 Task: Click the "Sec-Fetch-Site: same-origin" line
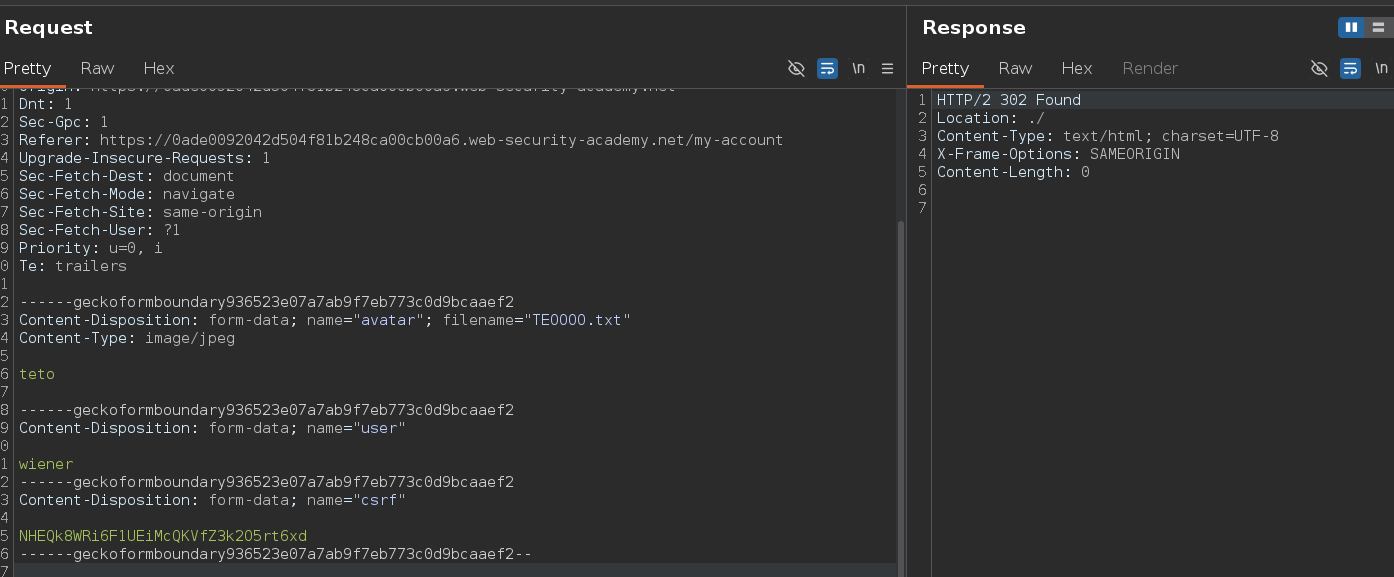(140, 212)
